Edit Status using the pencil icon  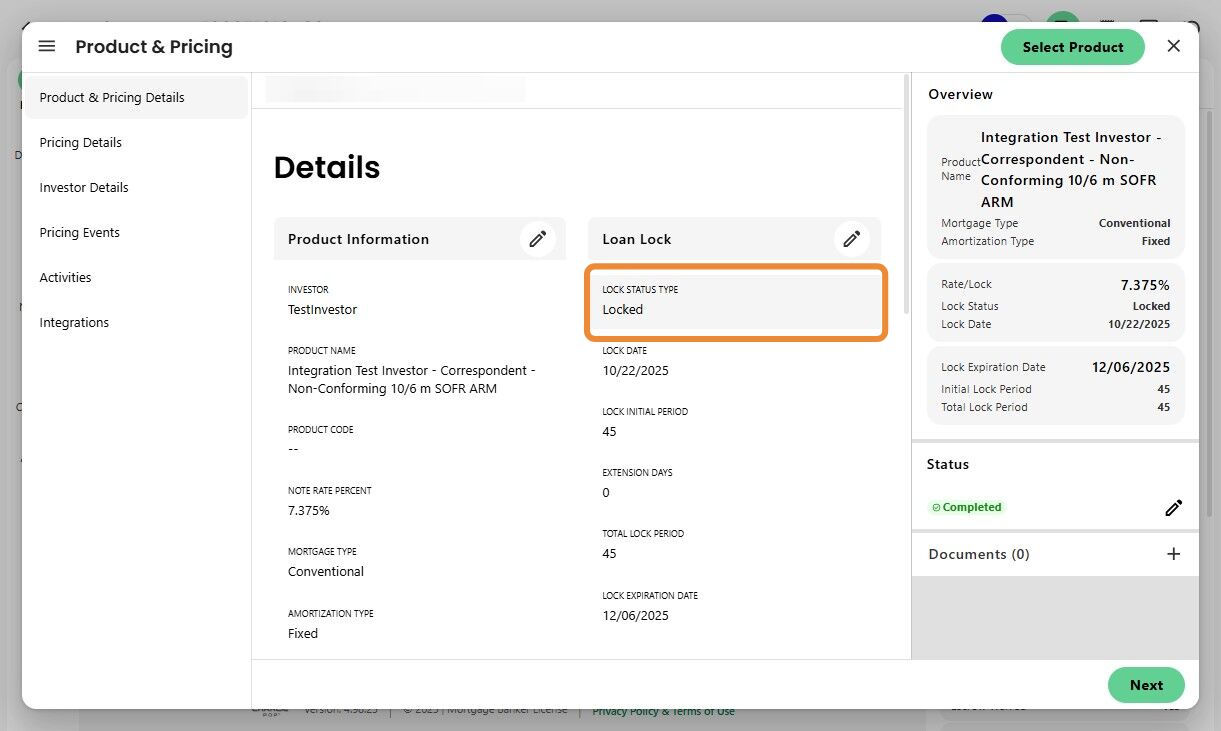[x=1173, y=508]
